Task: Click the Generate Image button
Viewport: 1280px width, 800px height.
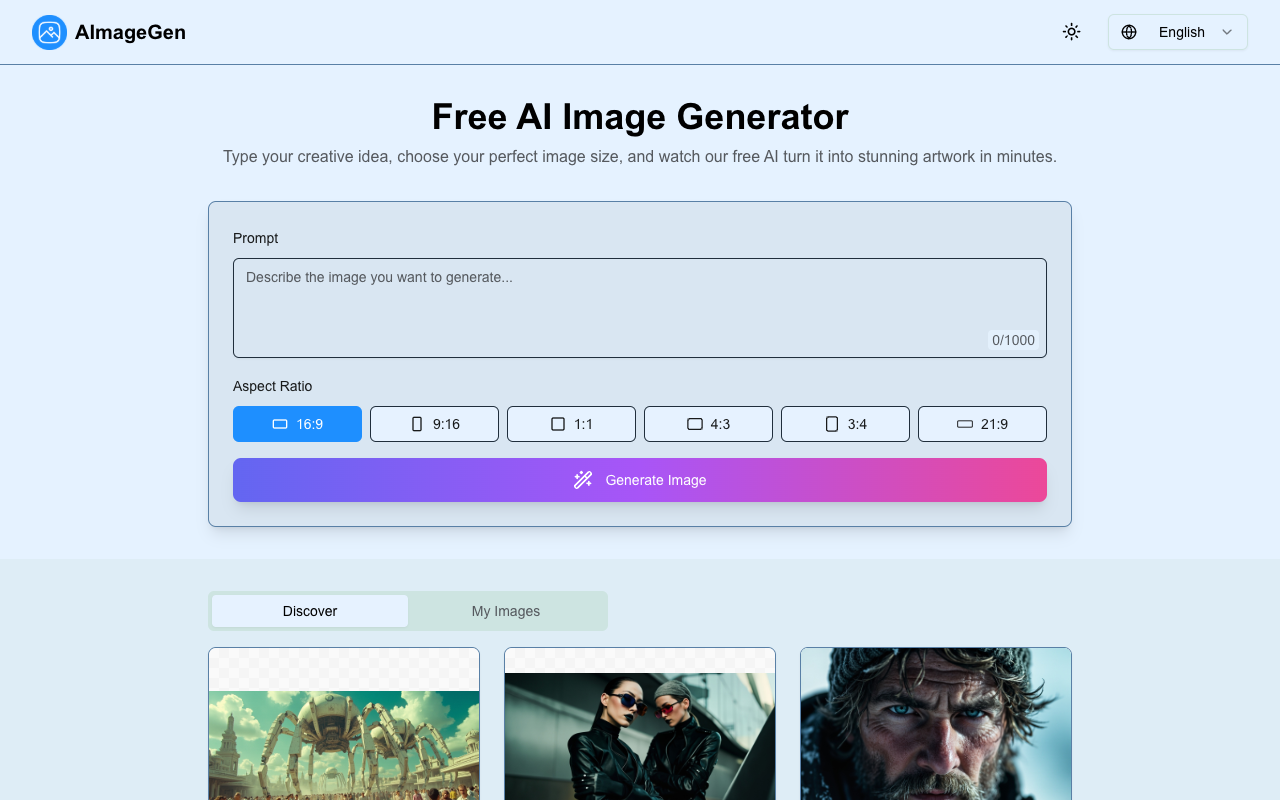Action: pyautogui.click(x=639, y=480)
